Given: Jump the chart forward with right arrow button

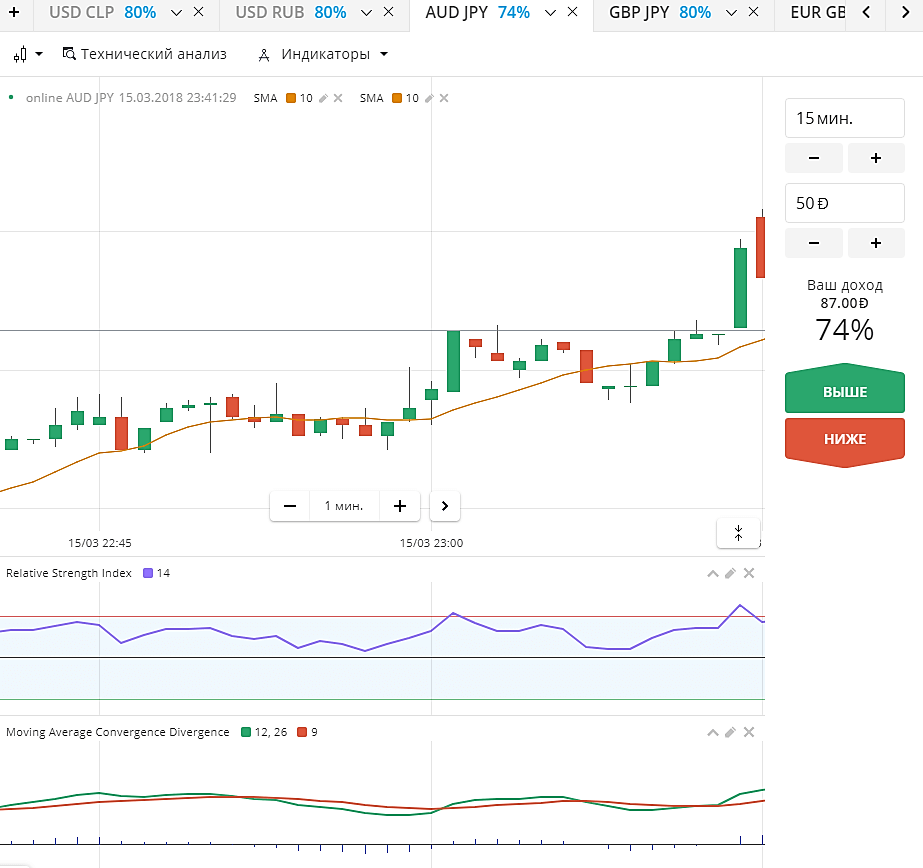Looking at the screenshot, I should pyautogui.click(x=444, y=506).
